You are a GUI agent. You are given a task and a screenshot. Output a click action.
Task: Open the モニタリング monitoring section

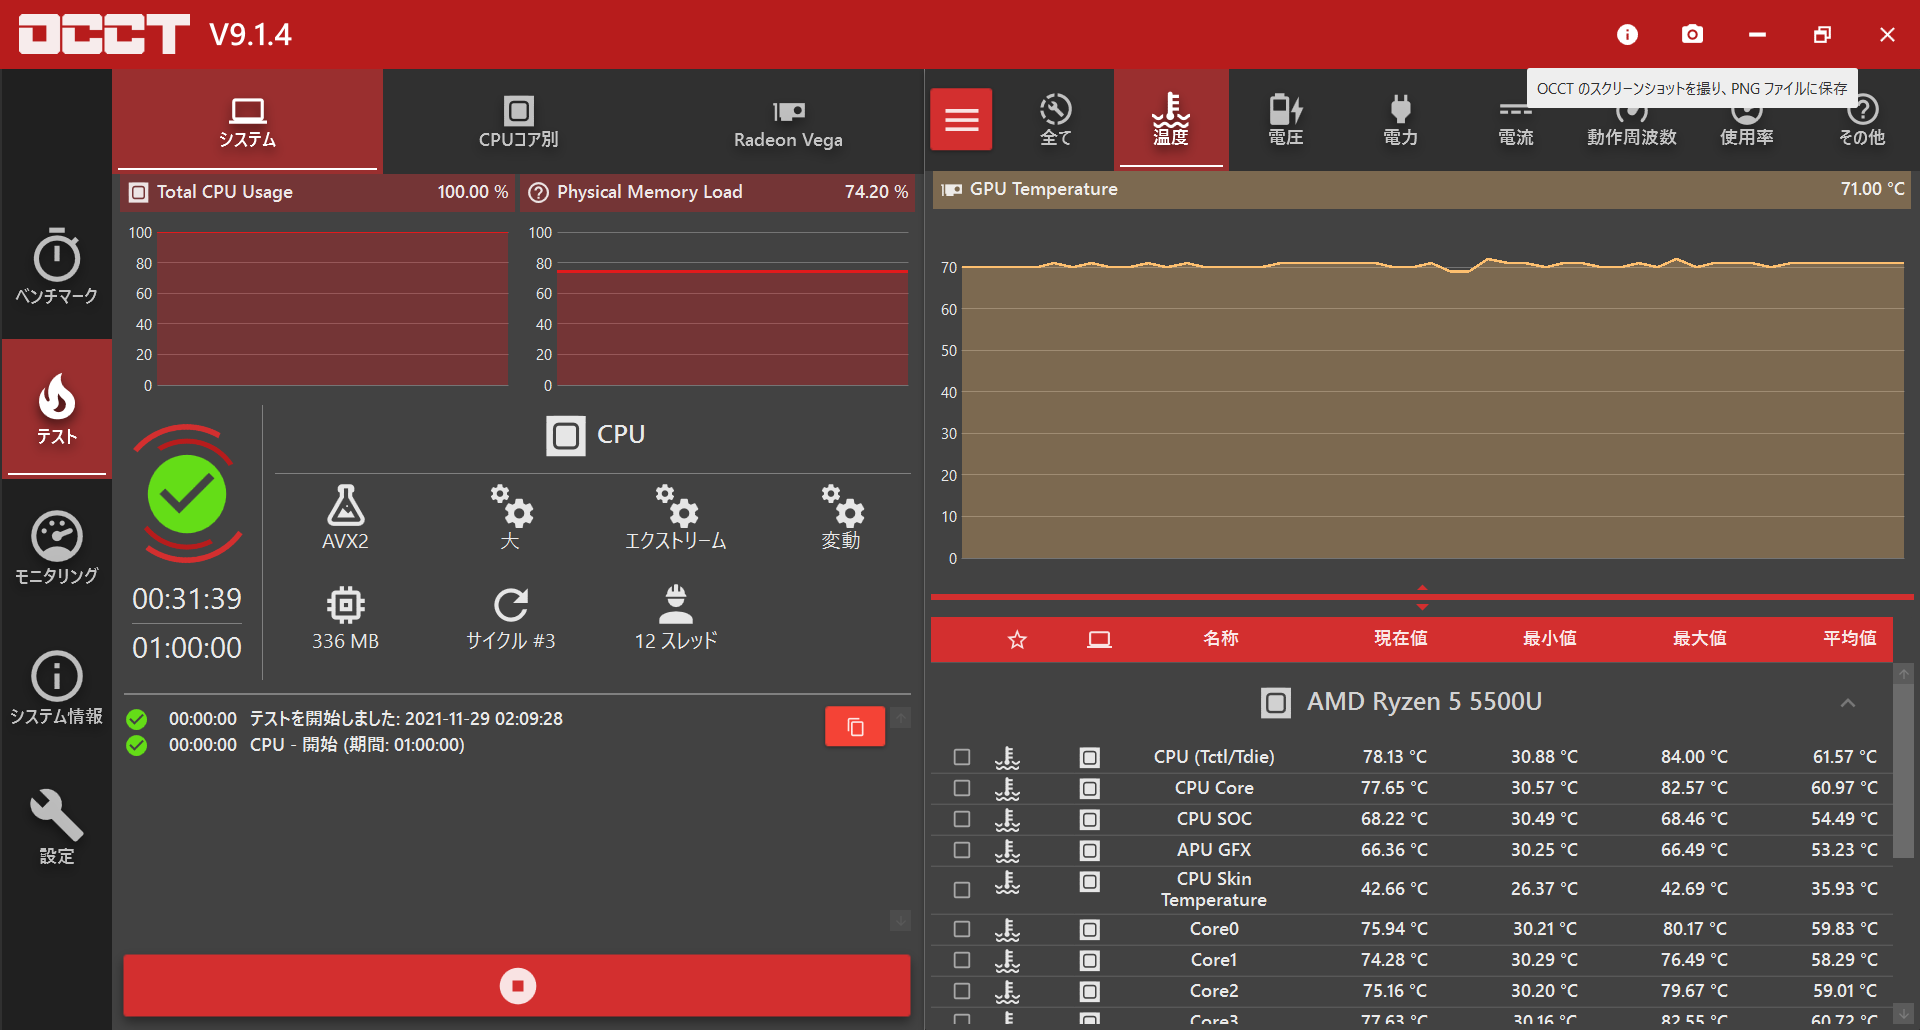point(56,548)
